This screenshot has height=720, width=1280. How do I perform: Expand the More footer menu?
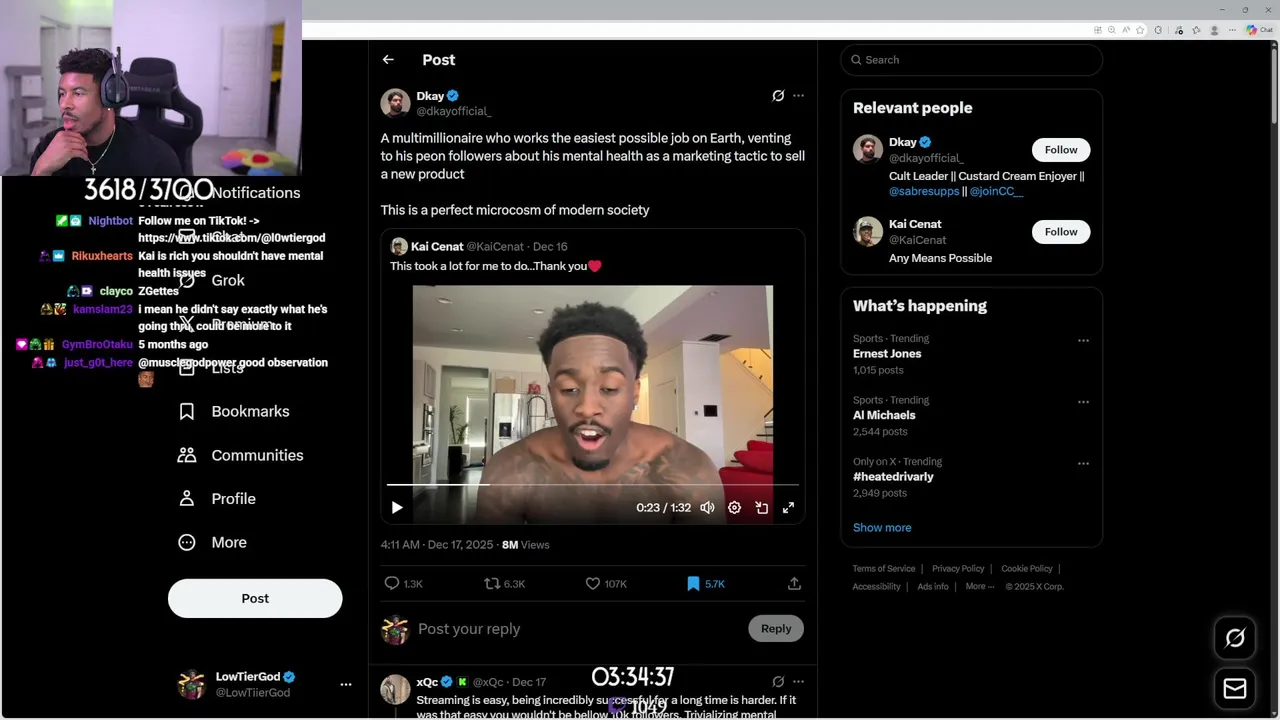click(980, 587)
